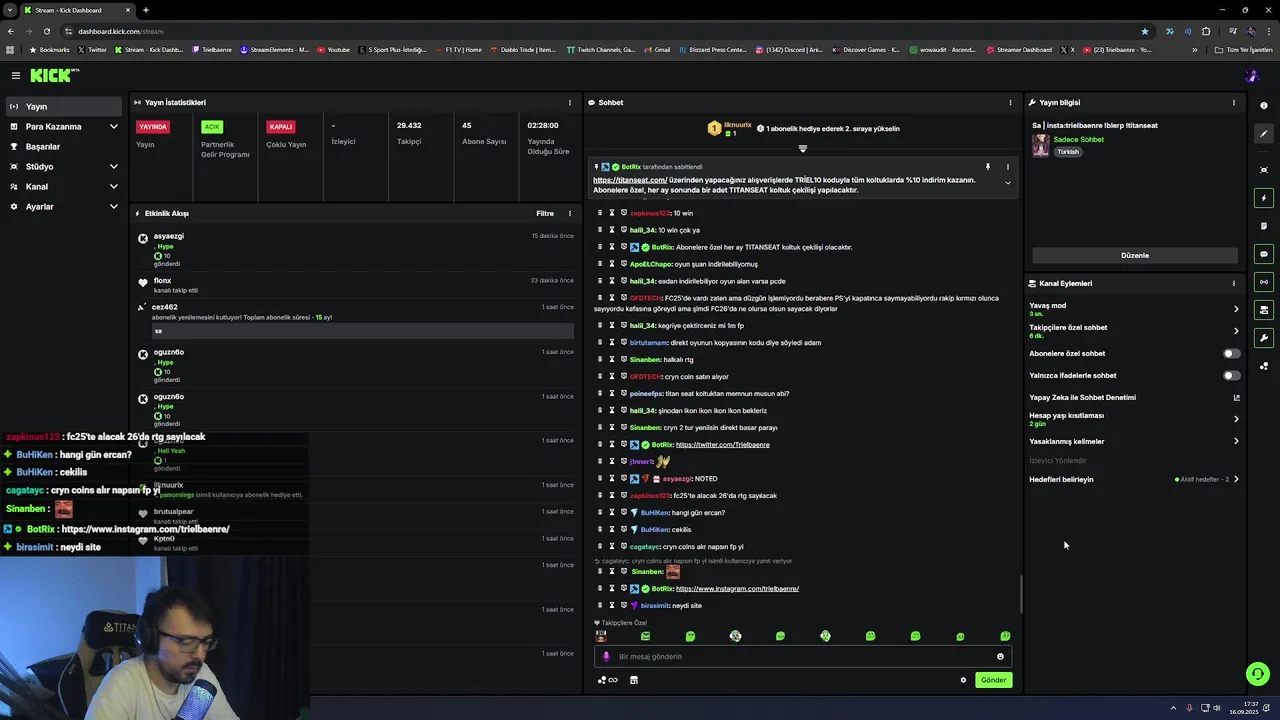Open Youtube bookmark in bookmarks bar
The width and height of the screenshot is (1280, 720).
[334, 49]
